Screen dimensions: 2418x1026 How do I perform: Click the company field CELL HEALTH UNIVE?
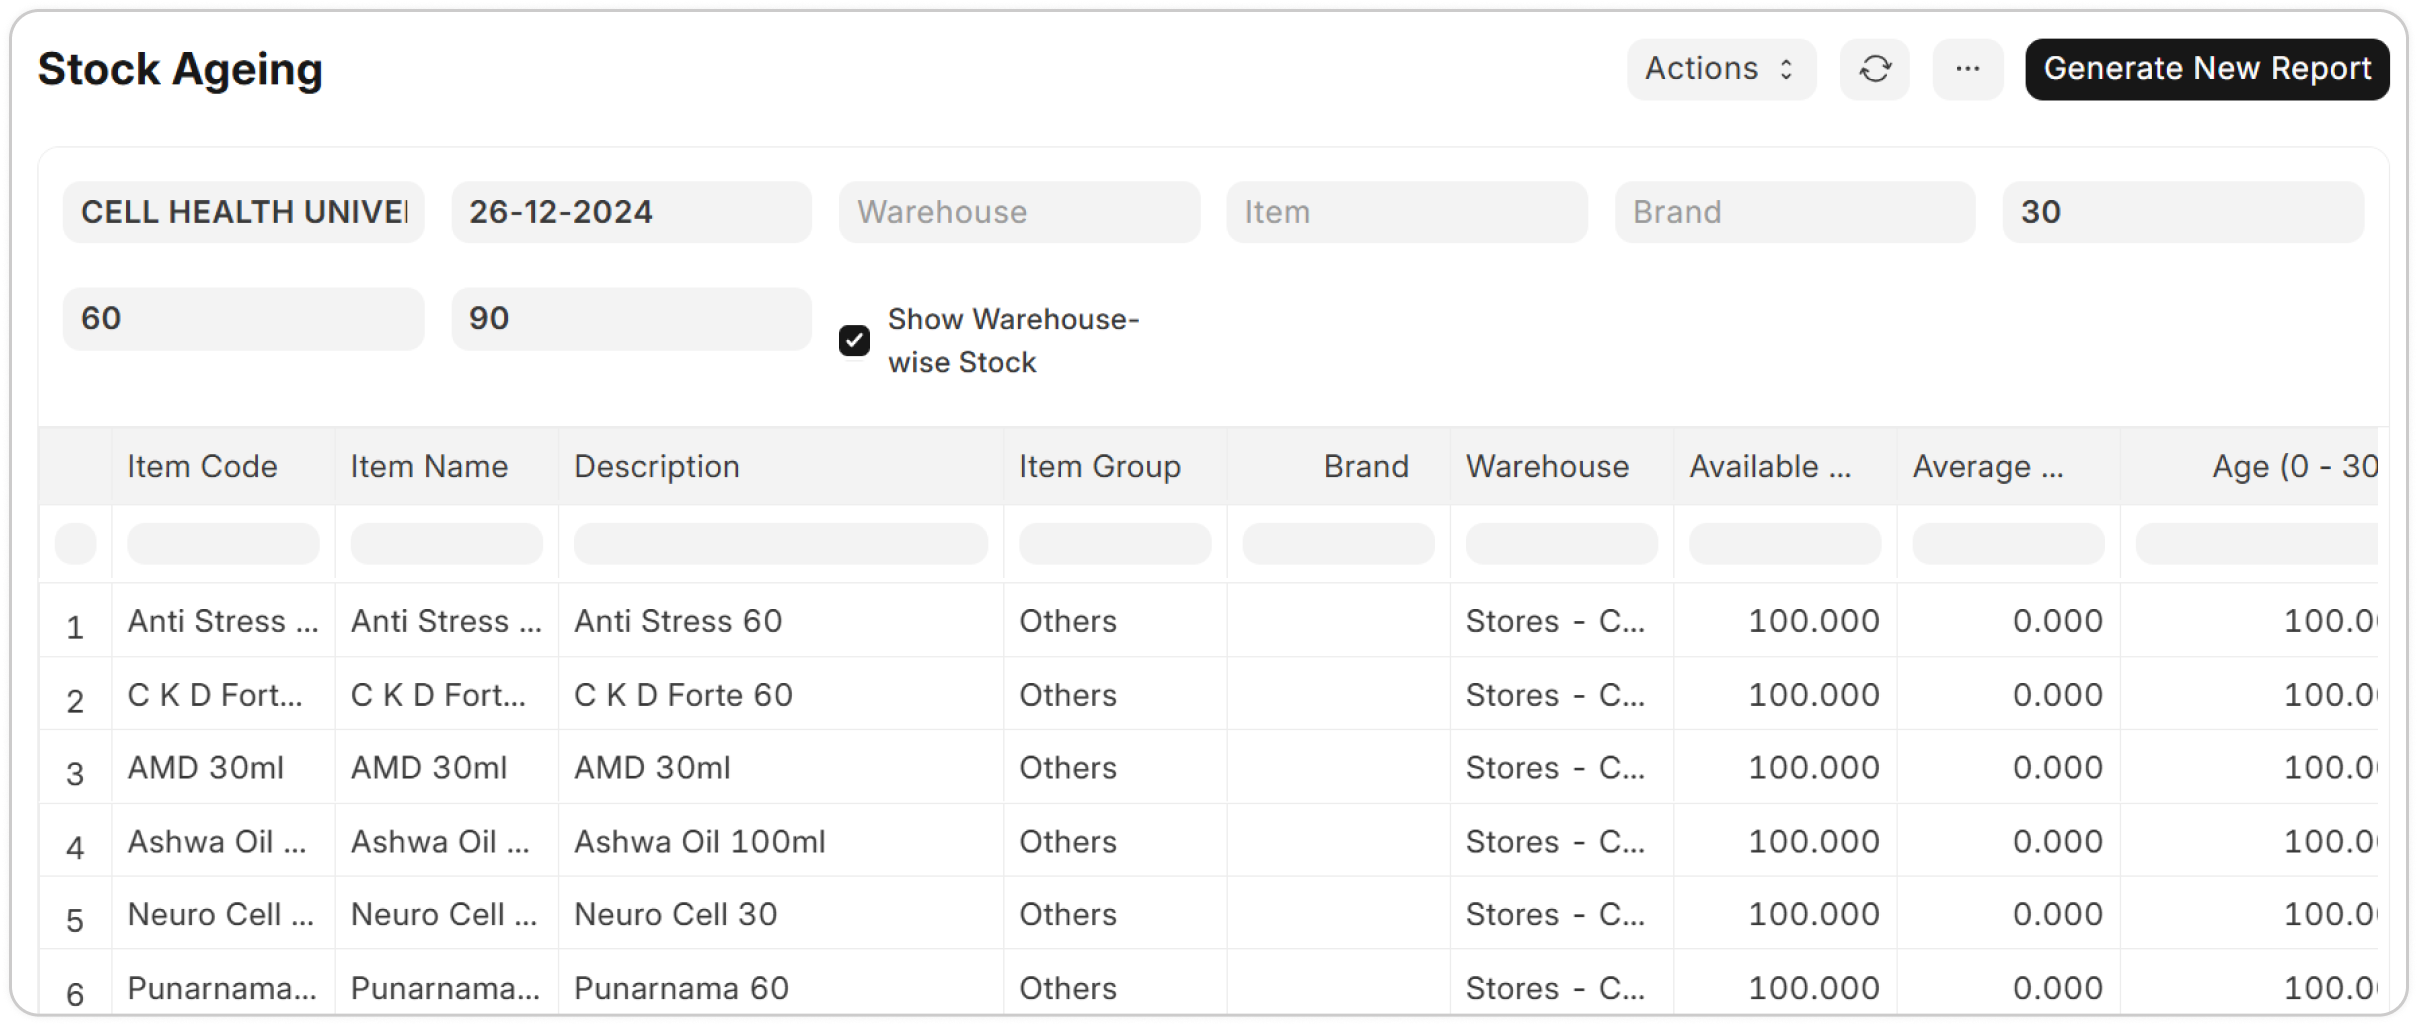point(243,212)
